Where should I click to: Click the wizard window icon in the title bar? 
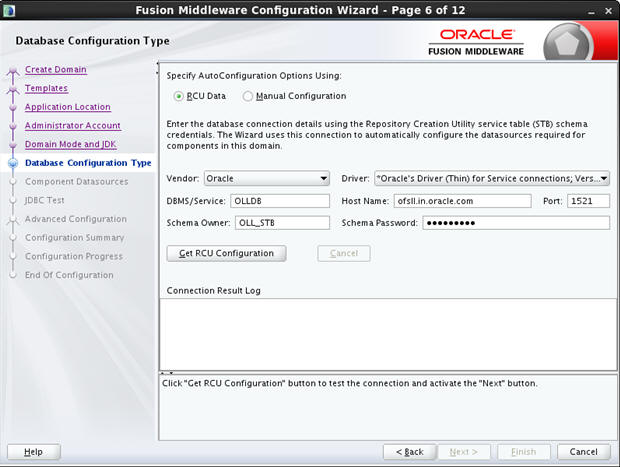[x=9, y=10]
